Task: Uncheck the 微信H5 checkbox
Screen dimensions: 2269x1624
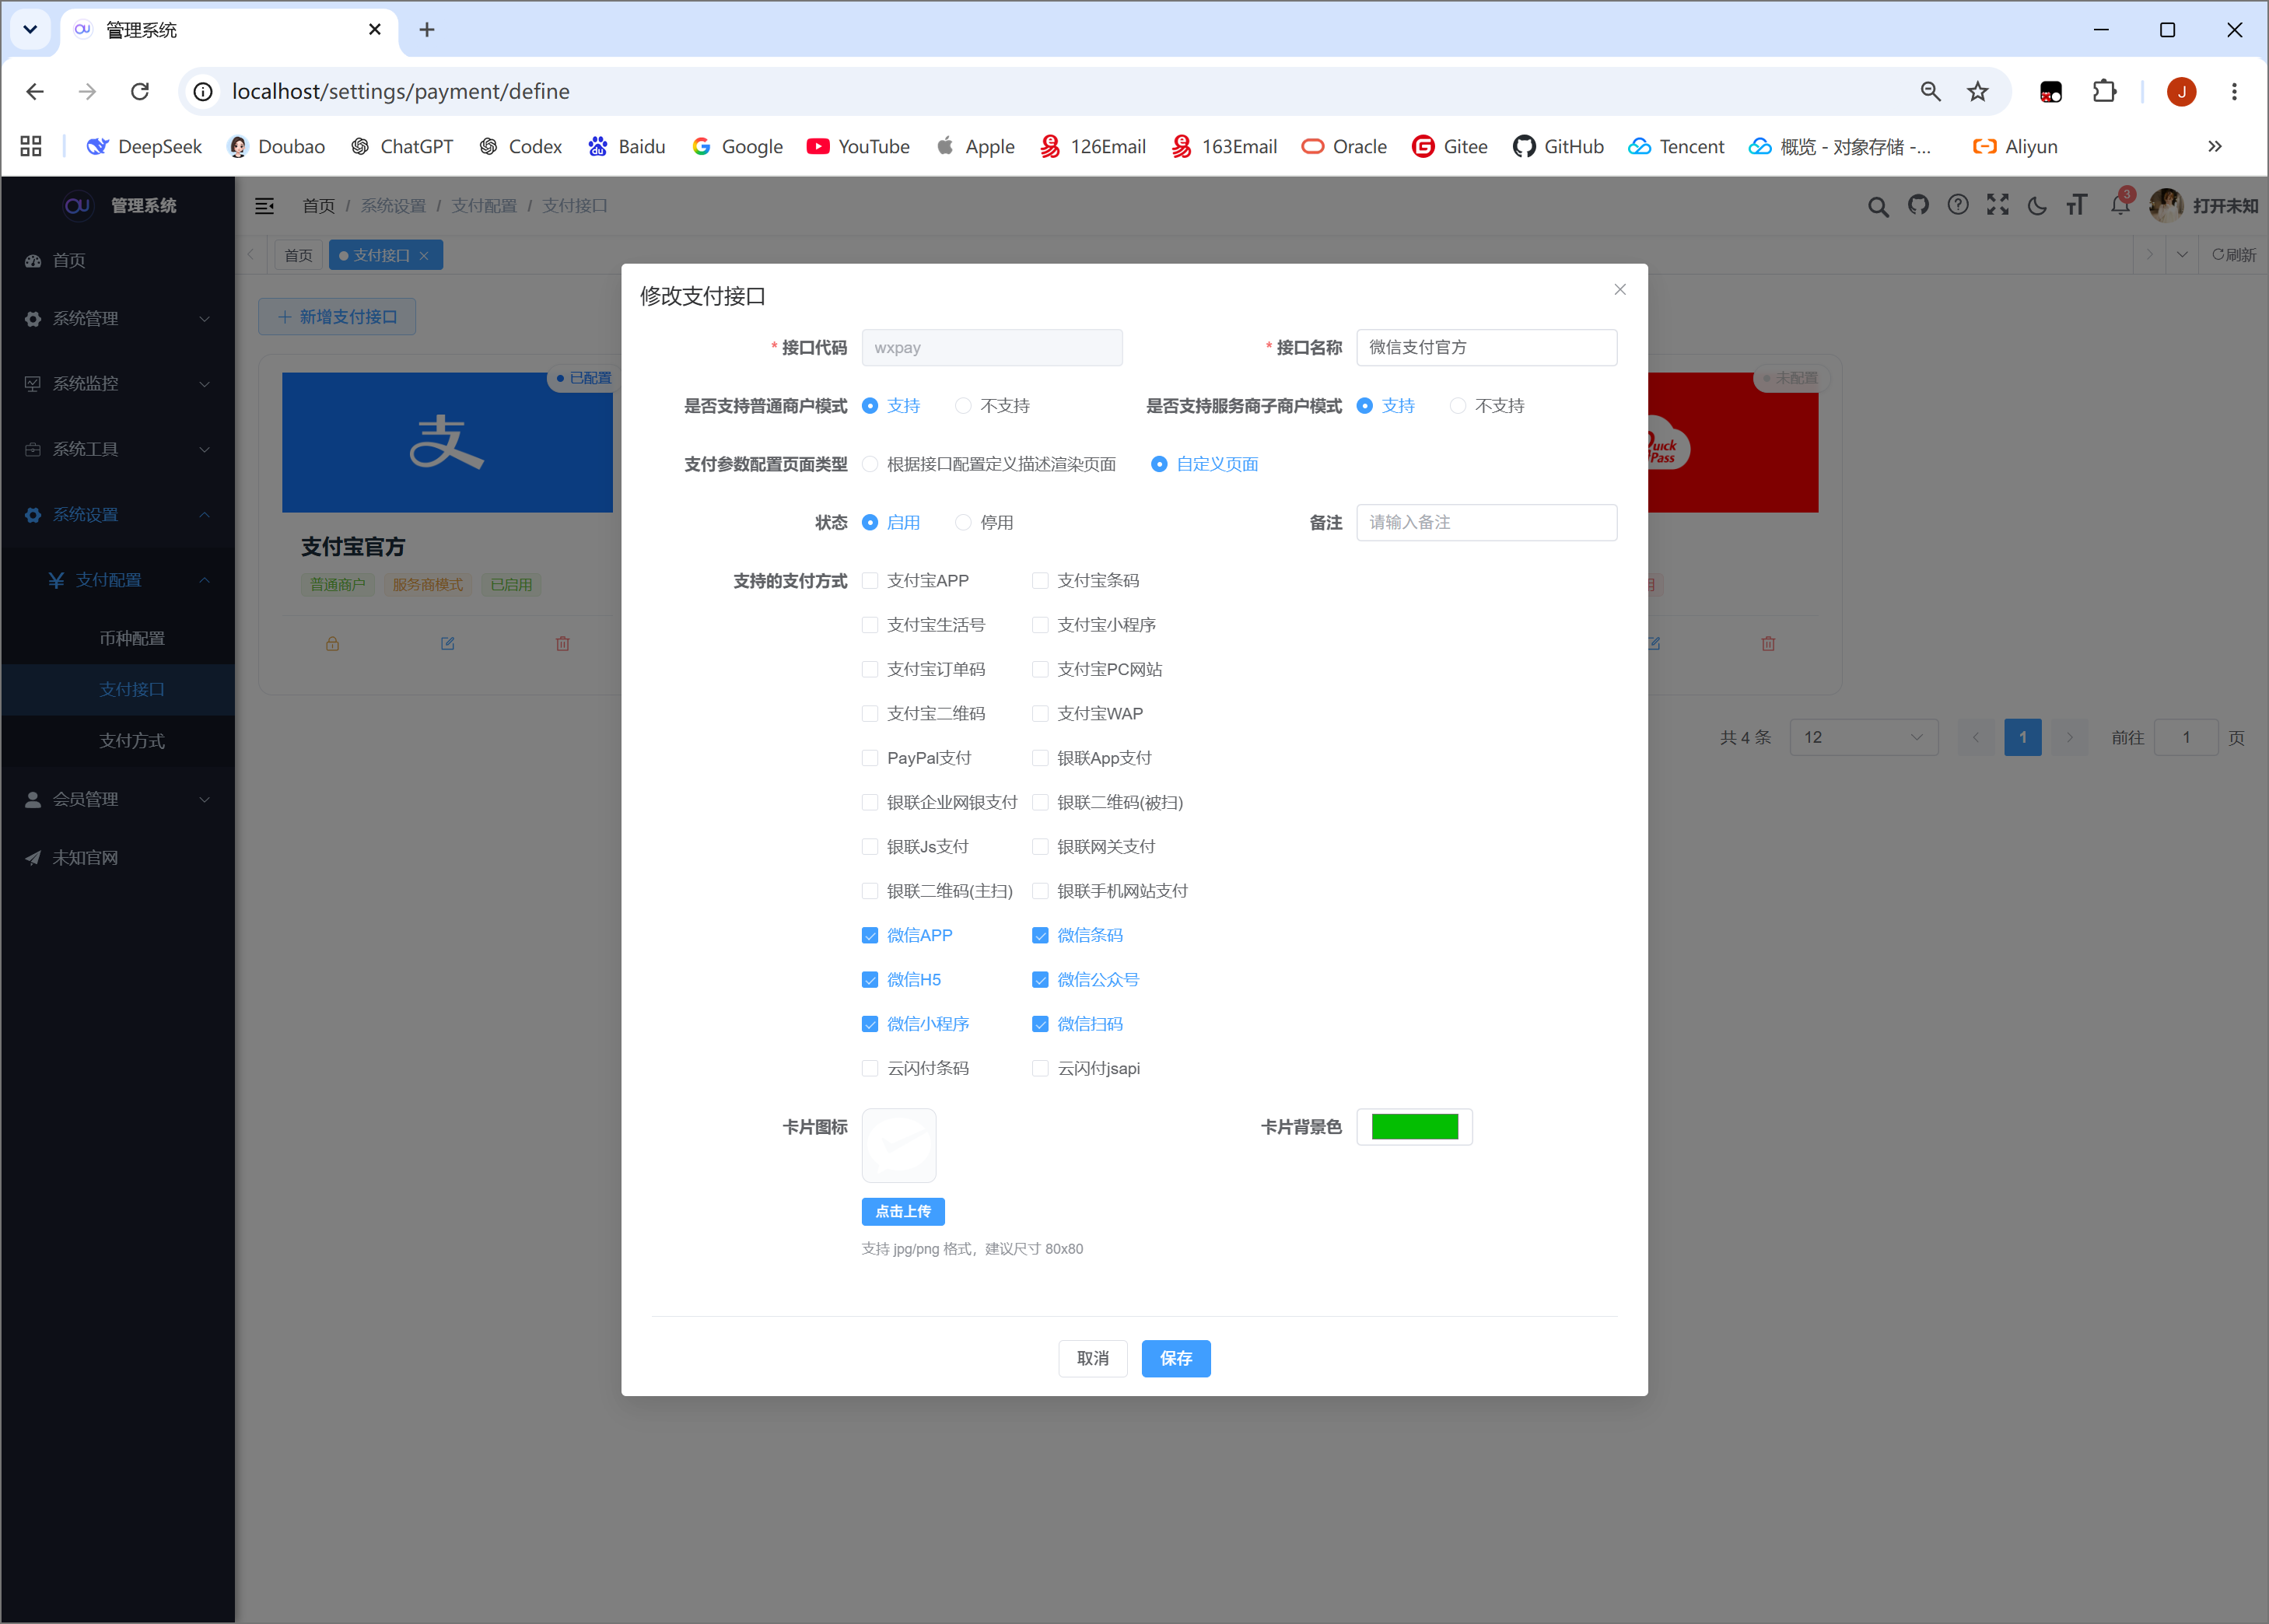Action: point(870,980)
